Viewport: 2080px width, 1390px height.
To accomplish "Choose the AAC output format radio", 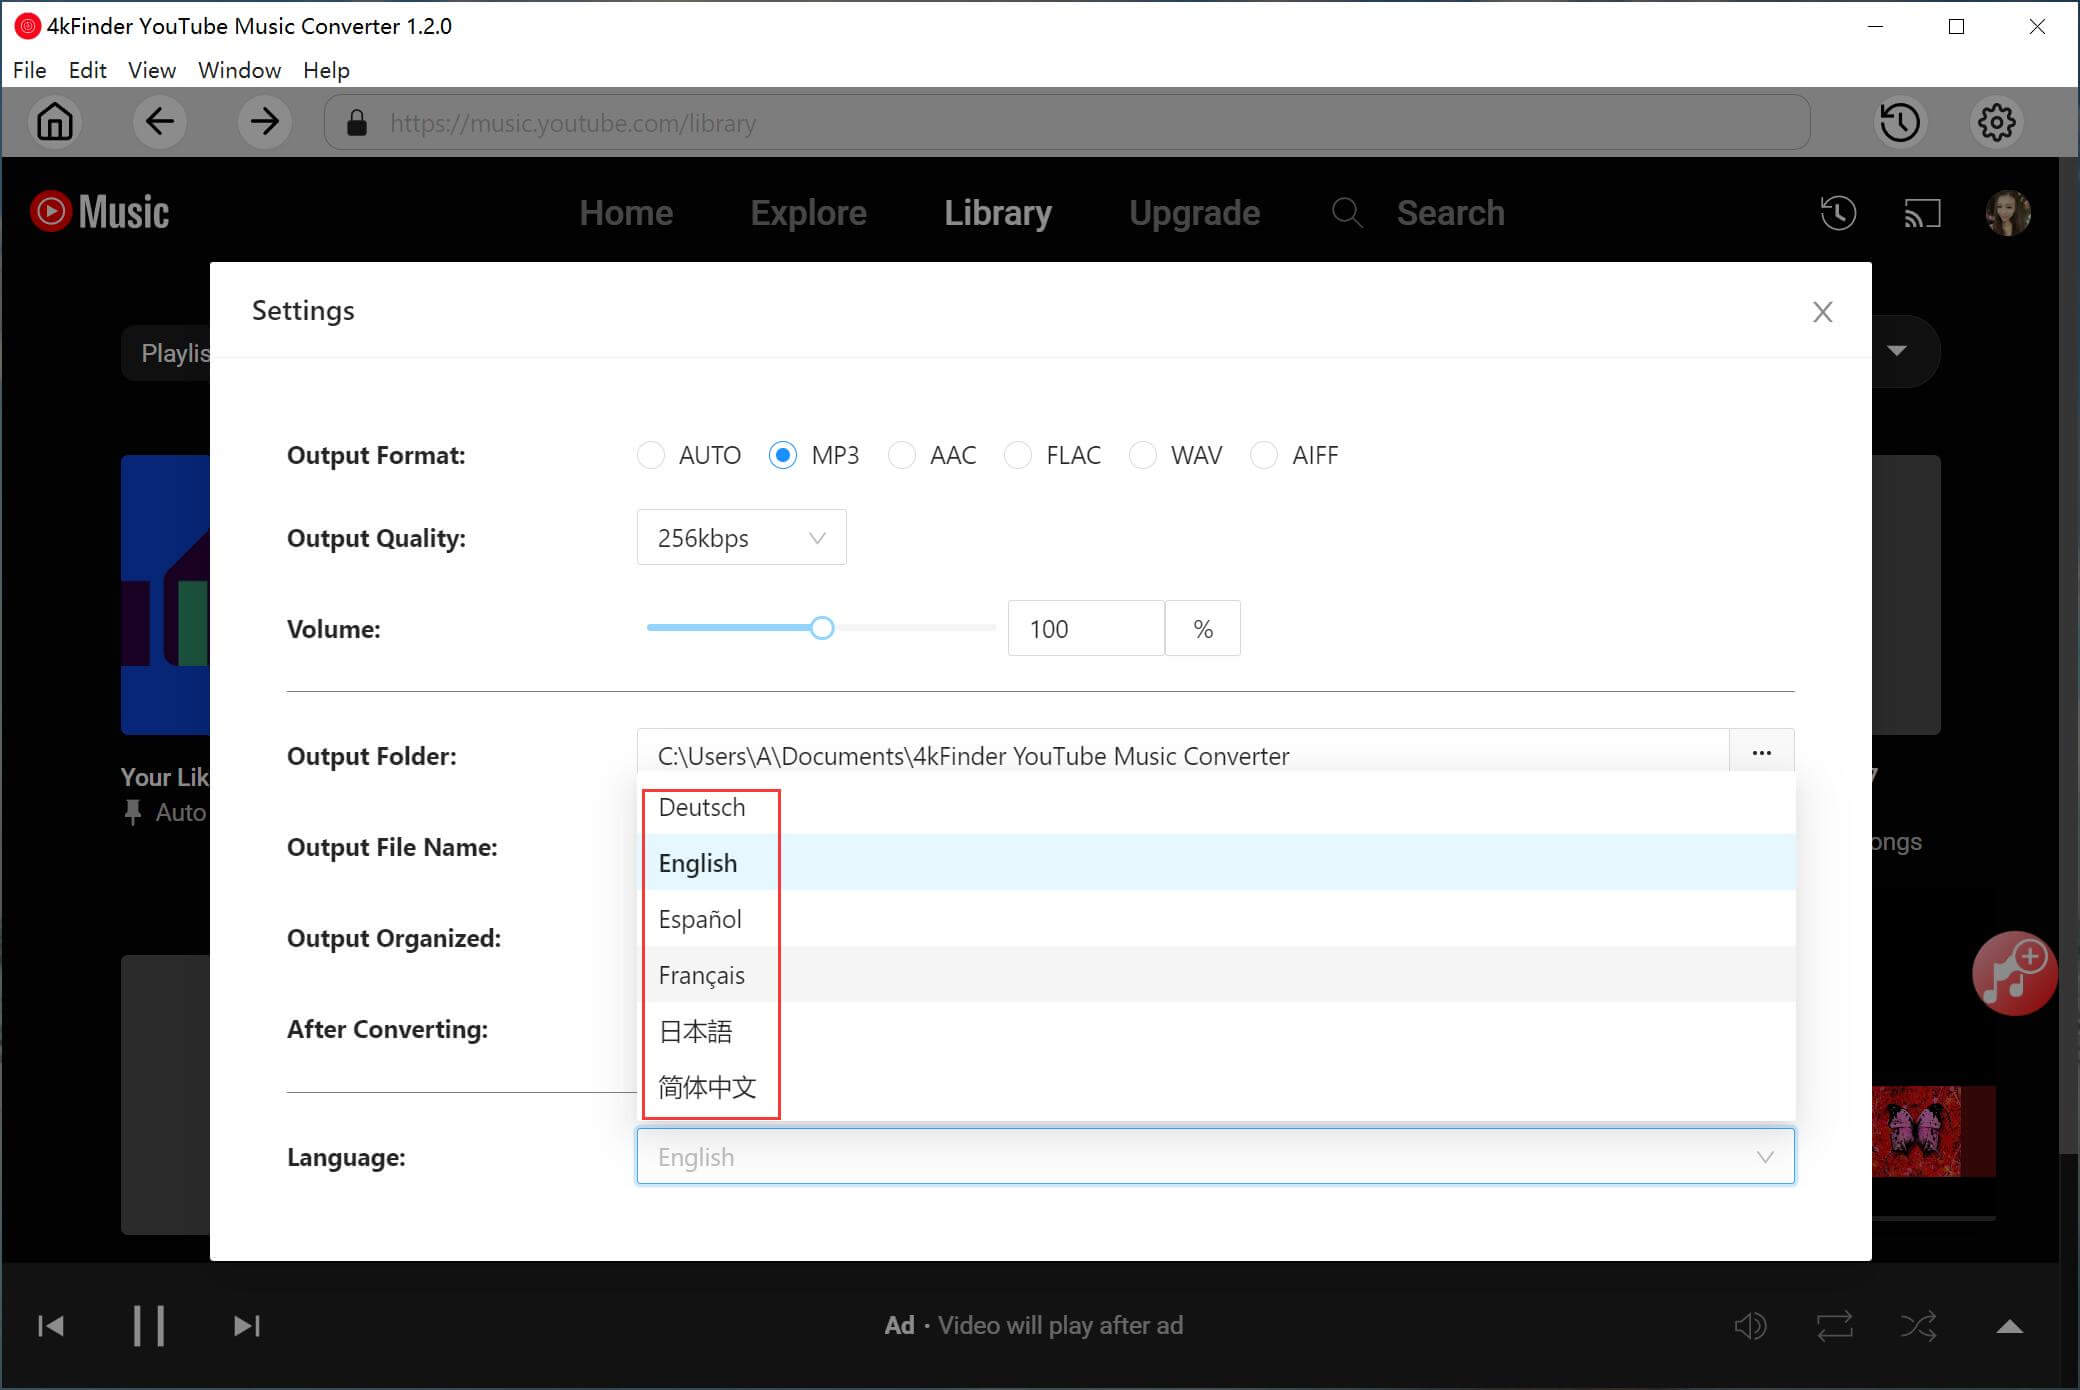I will click(902, 456).
